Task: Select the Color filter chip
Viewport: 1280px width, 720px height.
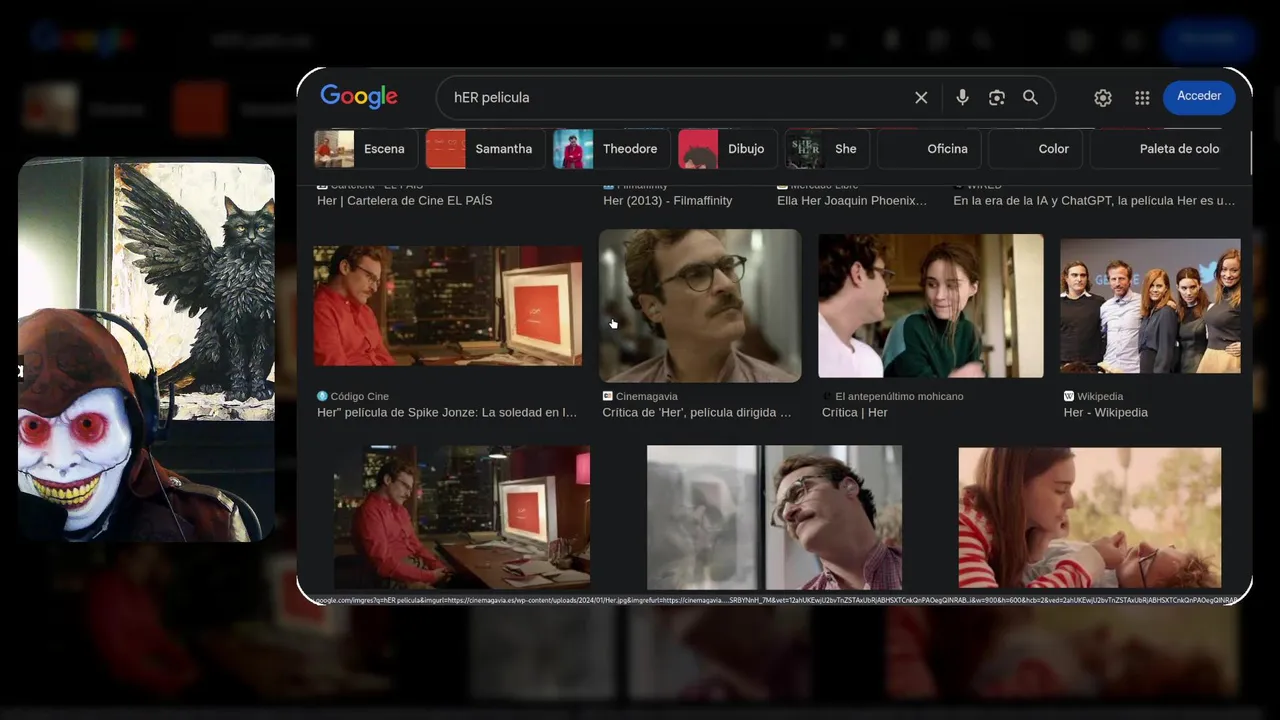Action: (1036, 149)
